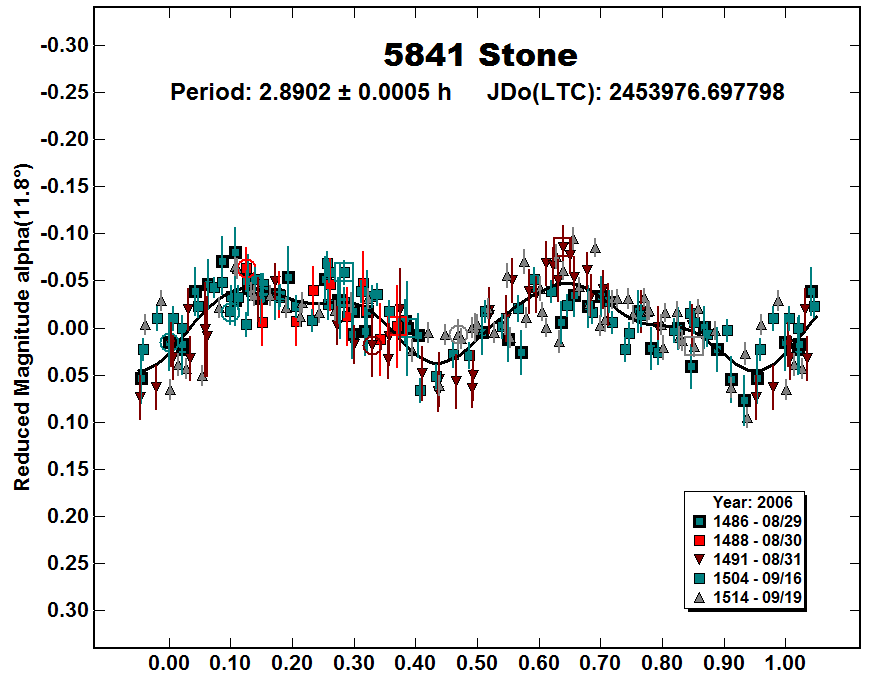Click legend entry "1488 - 08/30"

tap(757, 541)
